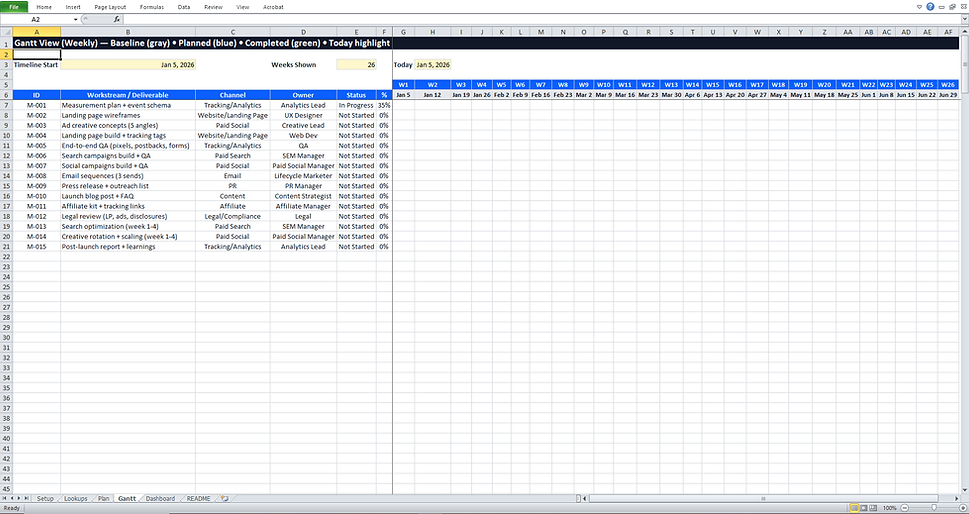The image size is (969, 514).
Task: Select 'Affiliate Manager' owner cell
Action: 303,206
